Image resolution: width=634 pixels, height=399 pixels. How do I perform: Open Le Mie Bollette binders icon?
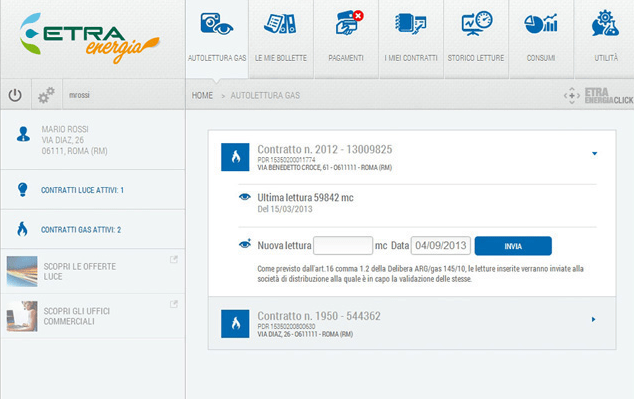[x=280, y=23]
